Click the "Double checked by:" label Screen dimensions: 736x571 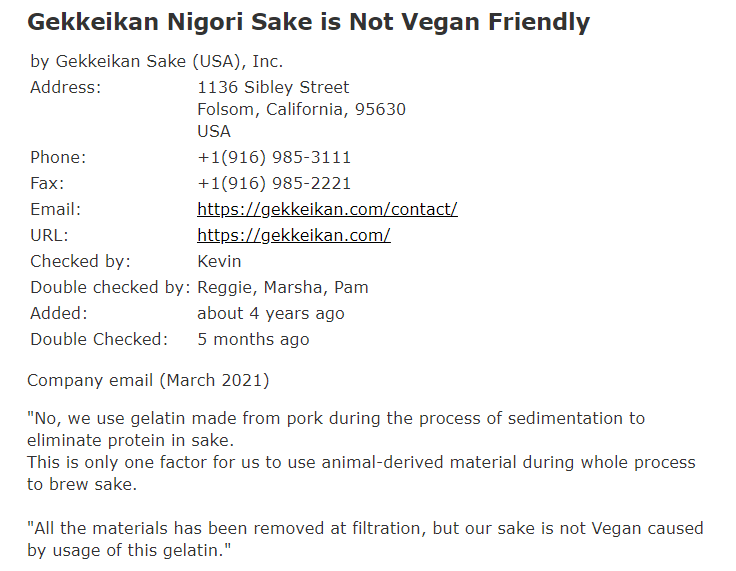click(109, 287)
